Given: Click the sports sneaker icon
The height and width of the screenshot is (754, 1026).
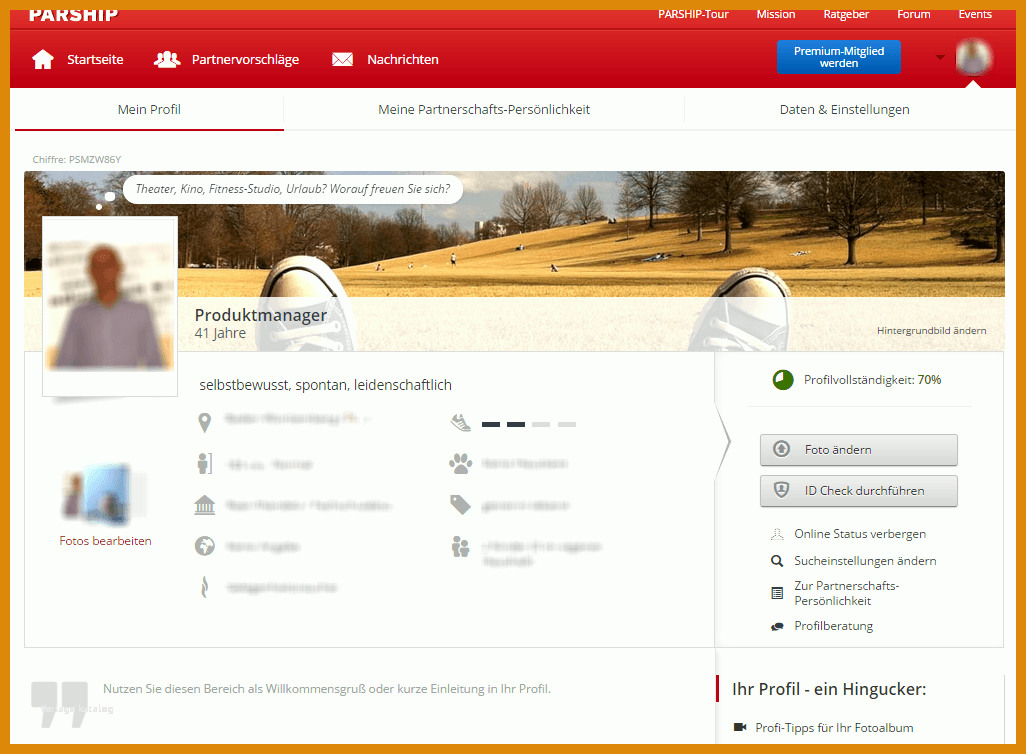Looking at the screenshot, I should (x=461, y=423).
